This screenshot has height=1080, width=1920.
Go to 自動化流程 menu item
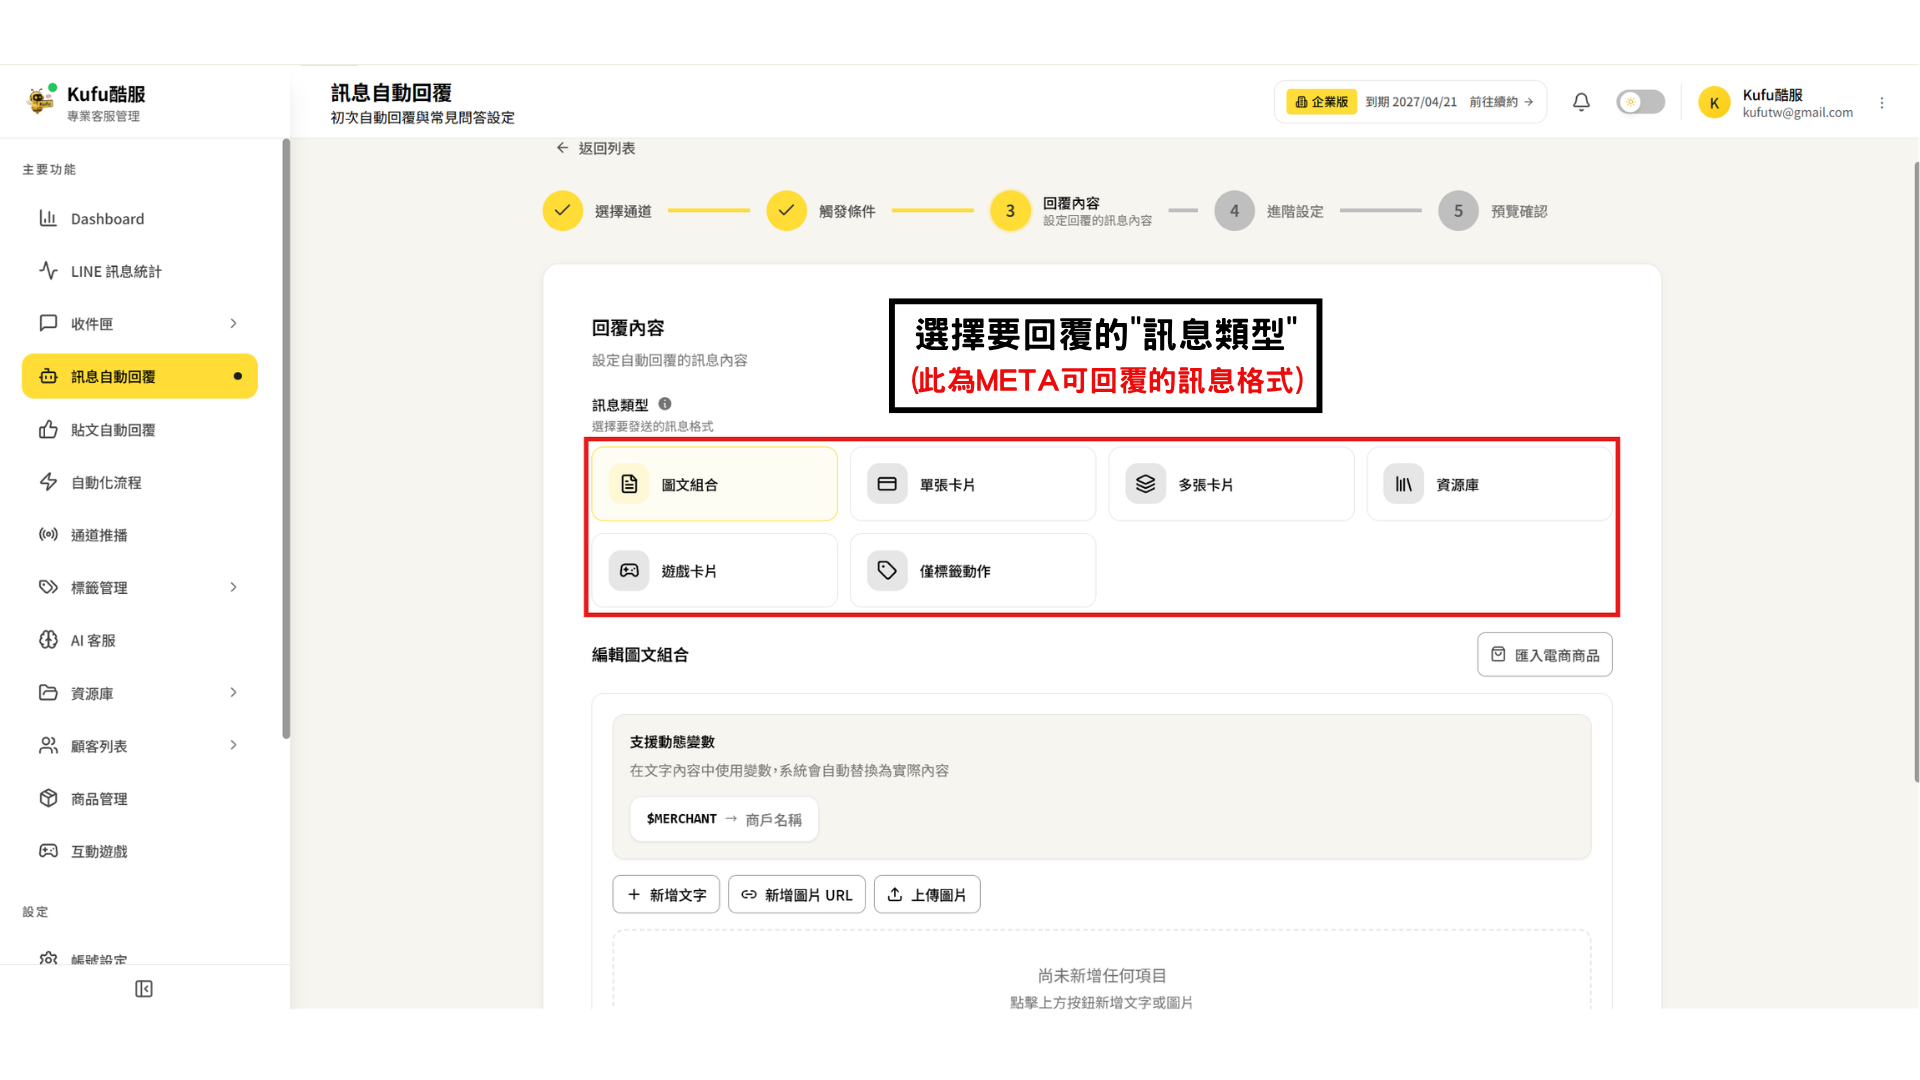(x=140, y=482)
